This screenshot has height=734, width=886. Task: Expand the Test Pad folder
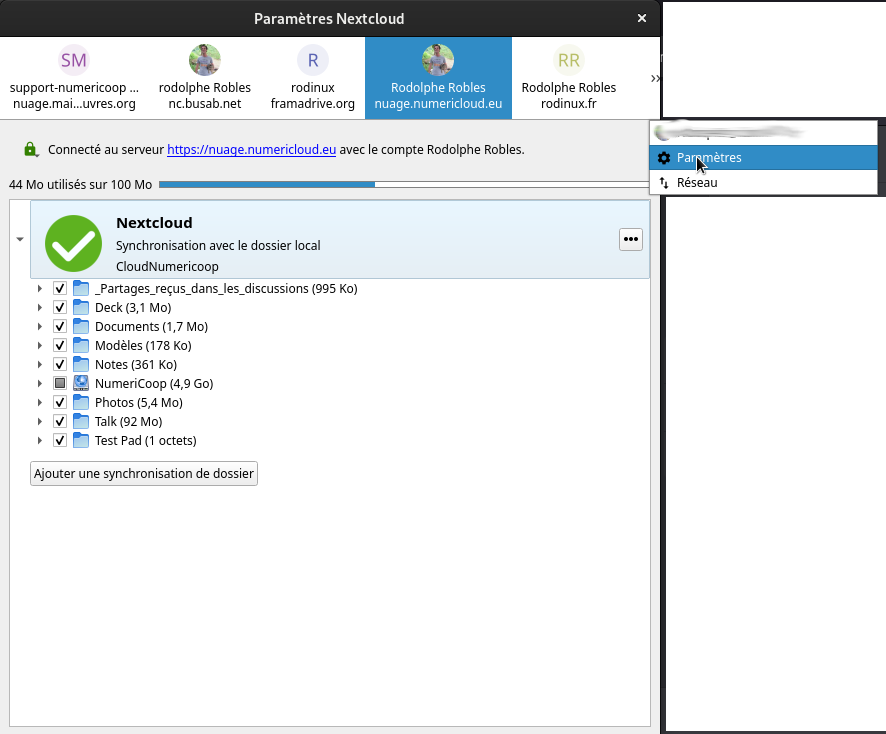point(40,441)
